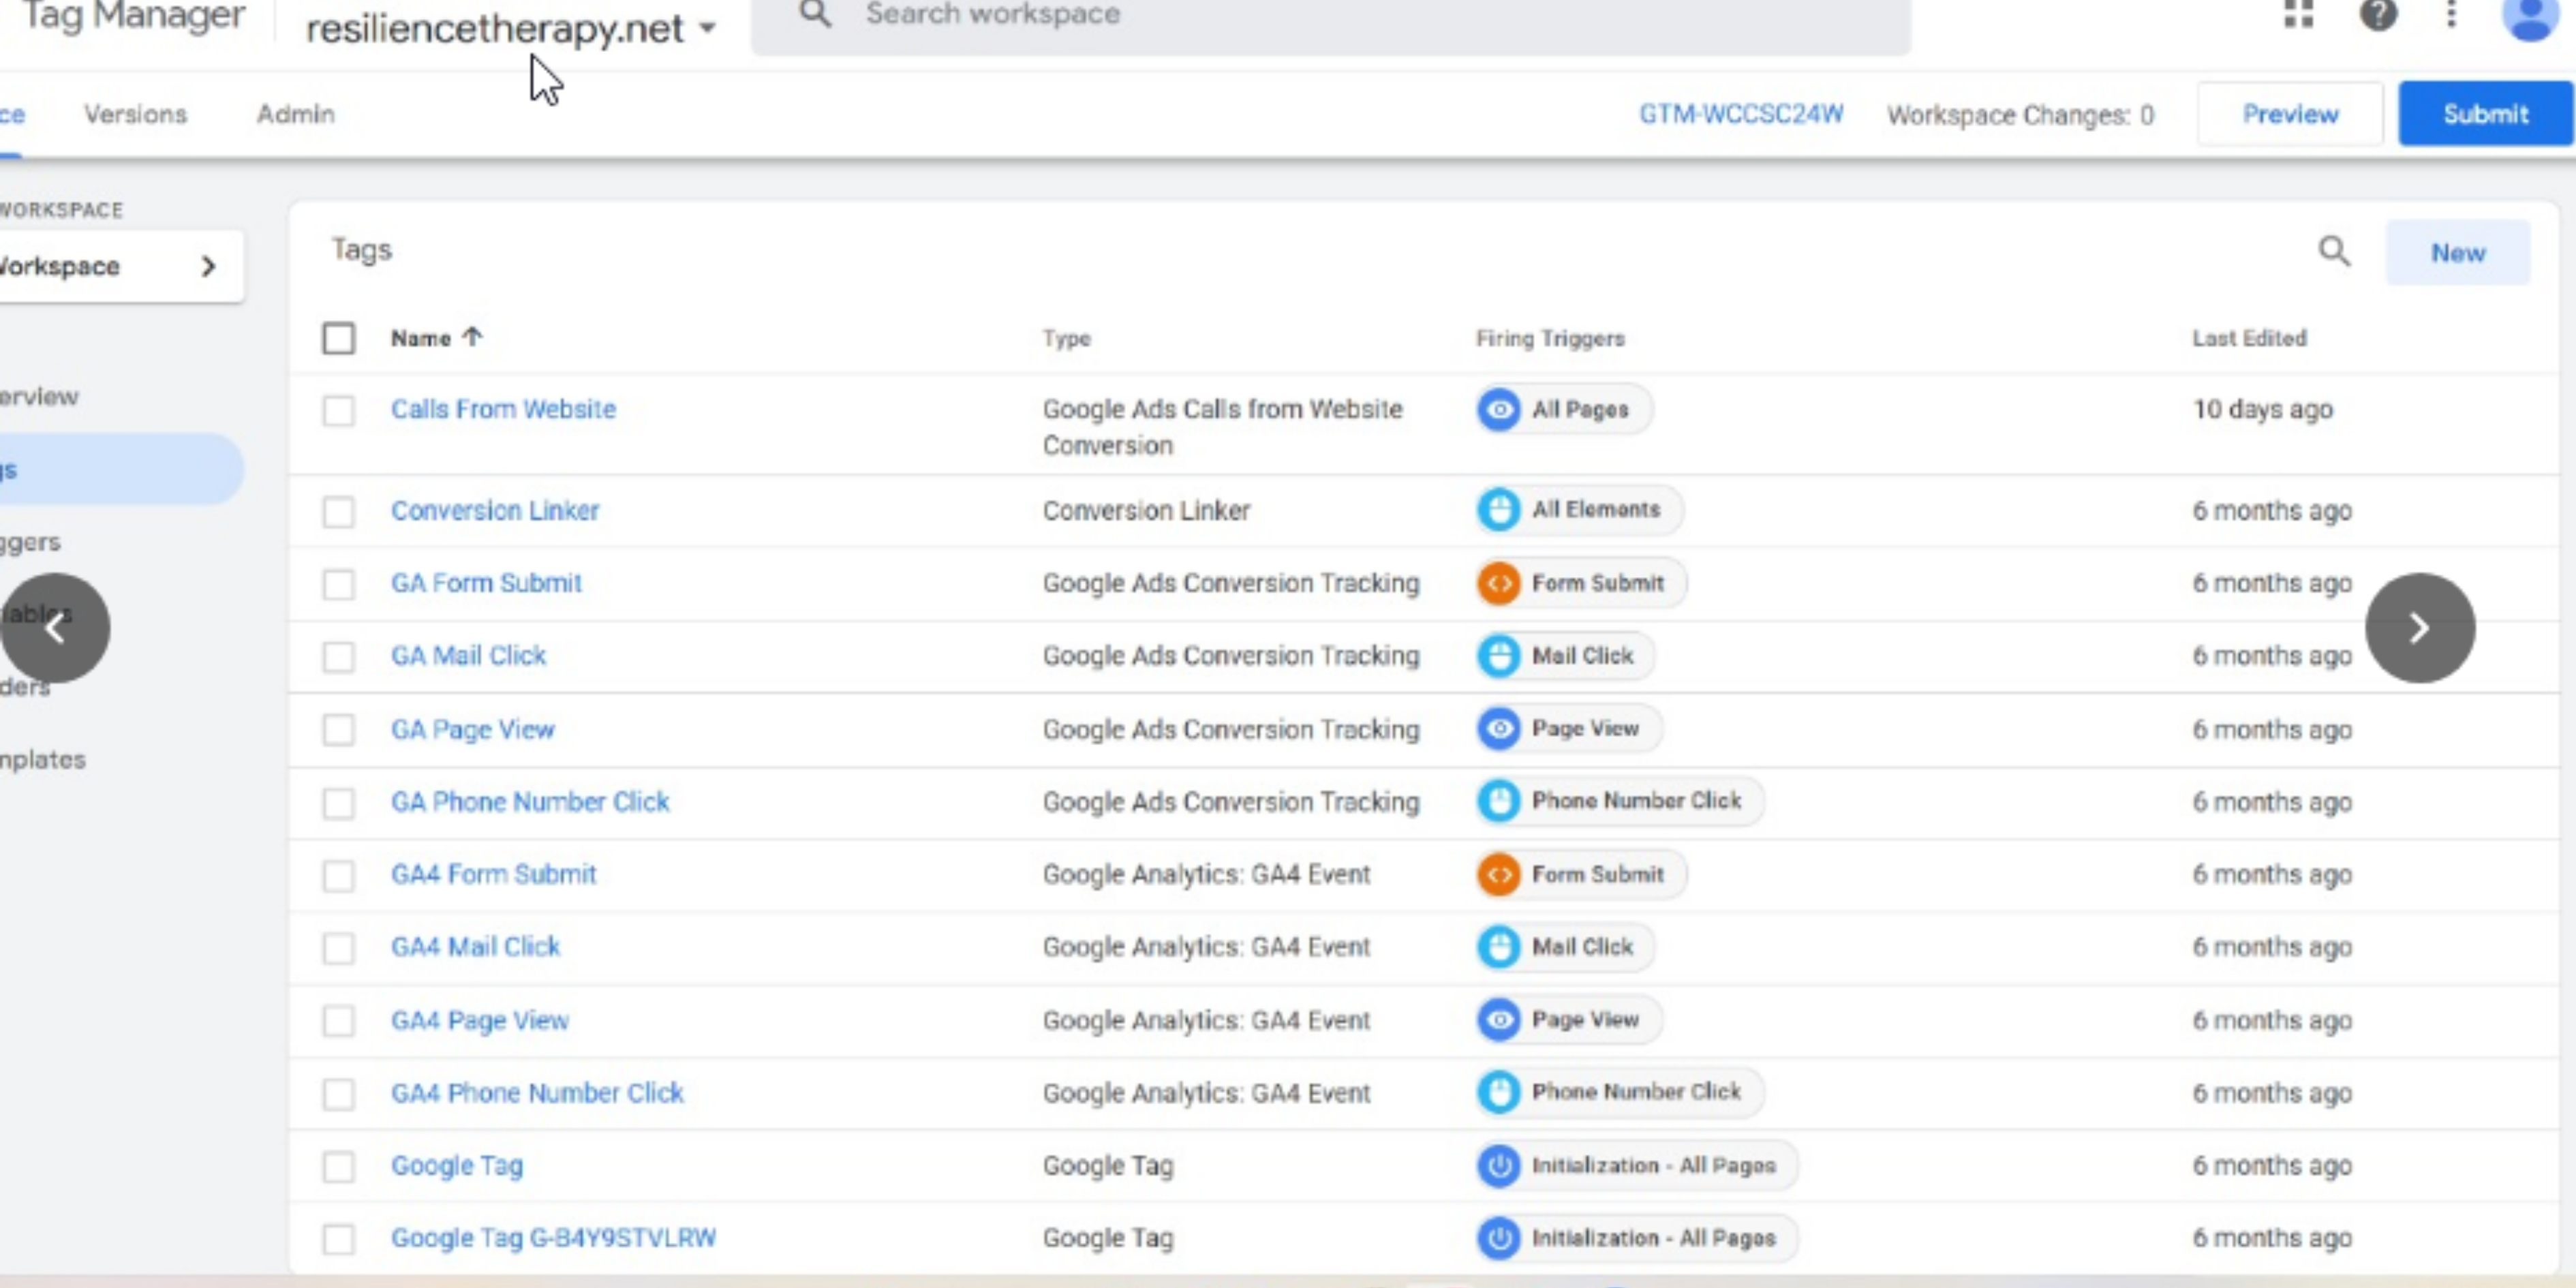
Task: Click the right navigation arrow circle
Action: [2420, 628]
